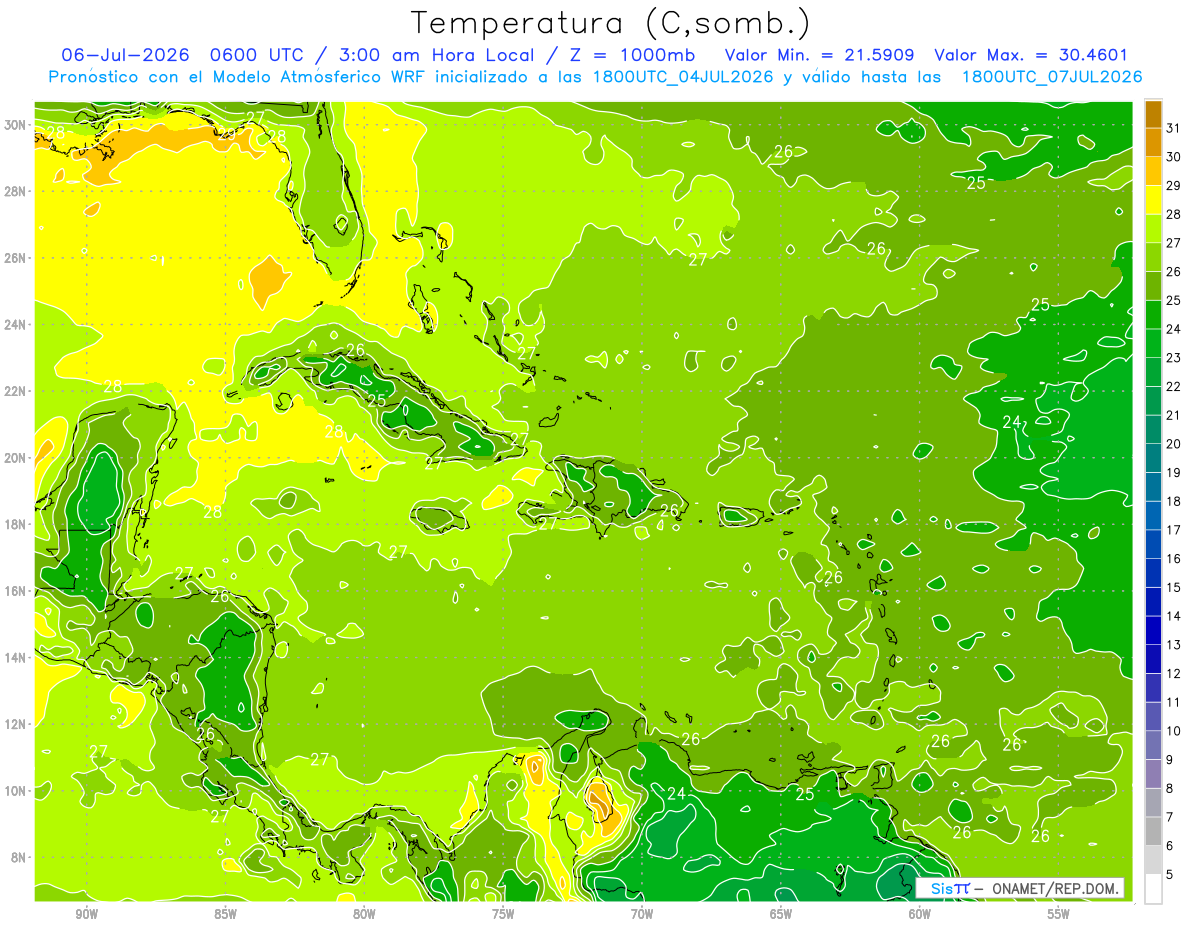Click the ONAMET/REP.DOM. logo box

tap(1019, 888)
